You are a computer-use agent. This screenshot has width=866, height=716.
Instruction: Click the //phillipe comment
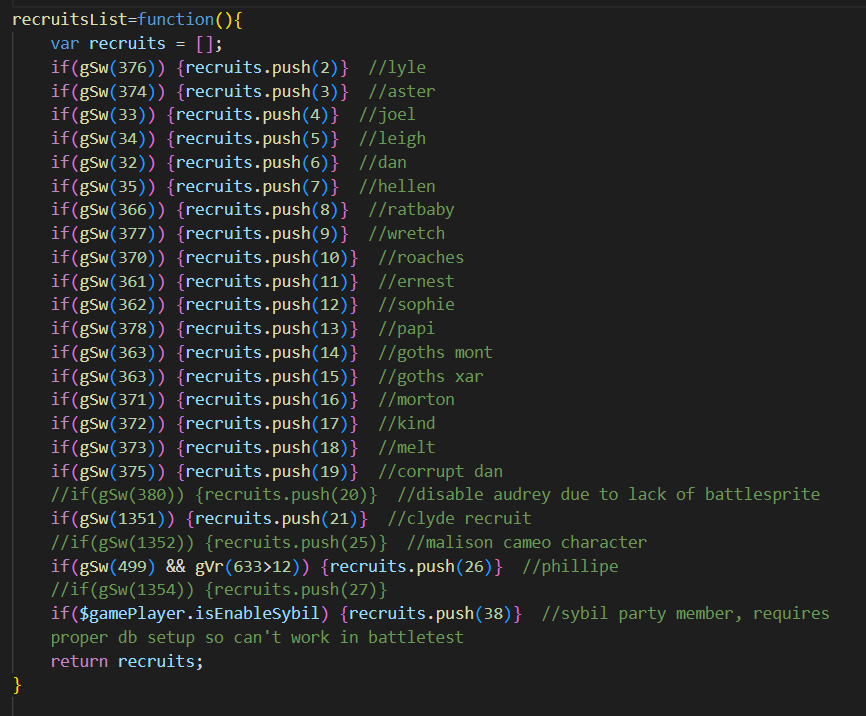point(570,566)
